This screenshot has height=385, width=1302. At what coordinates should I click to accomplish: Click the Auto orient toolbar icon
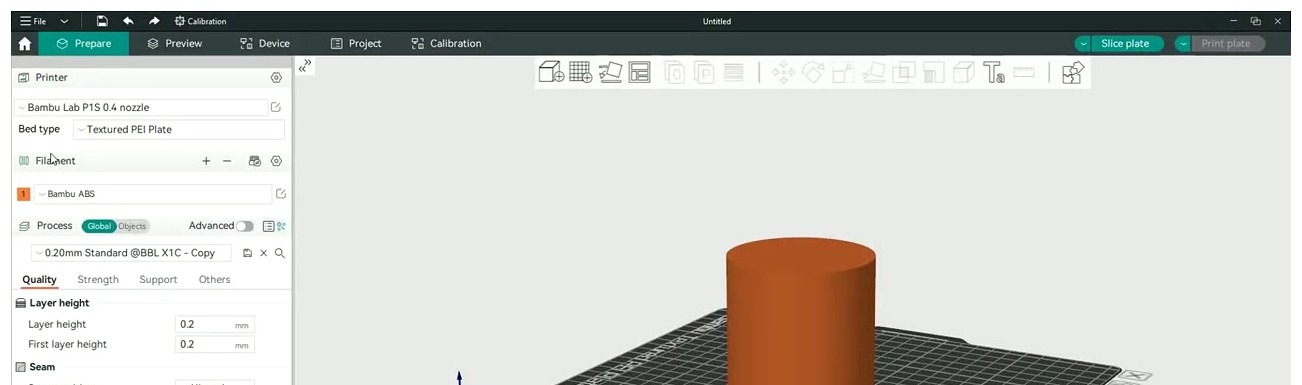(x=611, y=72)
